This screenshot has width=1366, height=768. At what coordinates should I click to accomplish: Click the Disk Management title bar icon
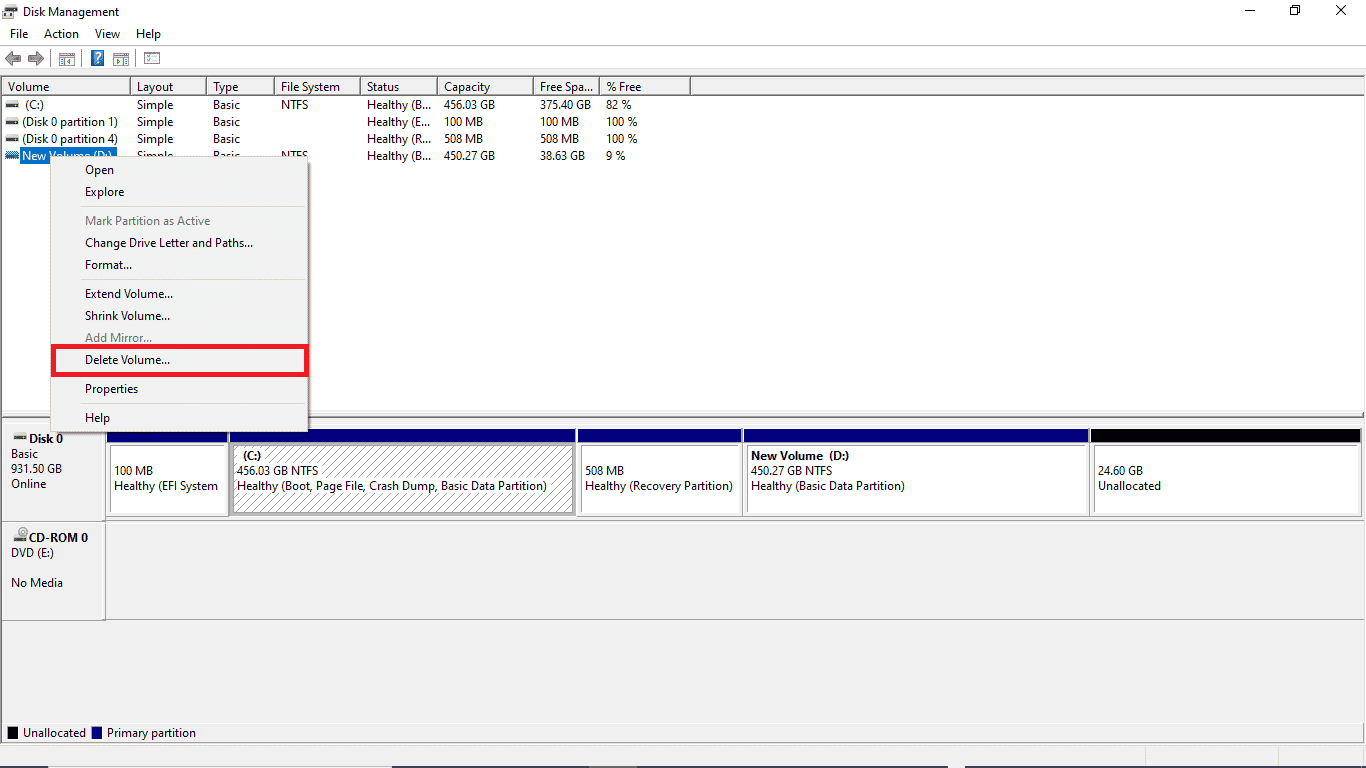(11, 11)
